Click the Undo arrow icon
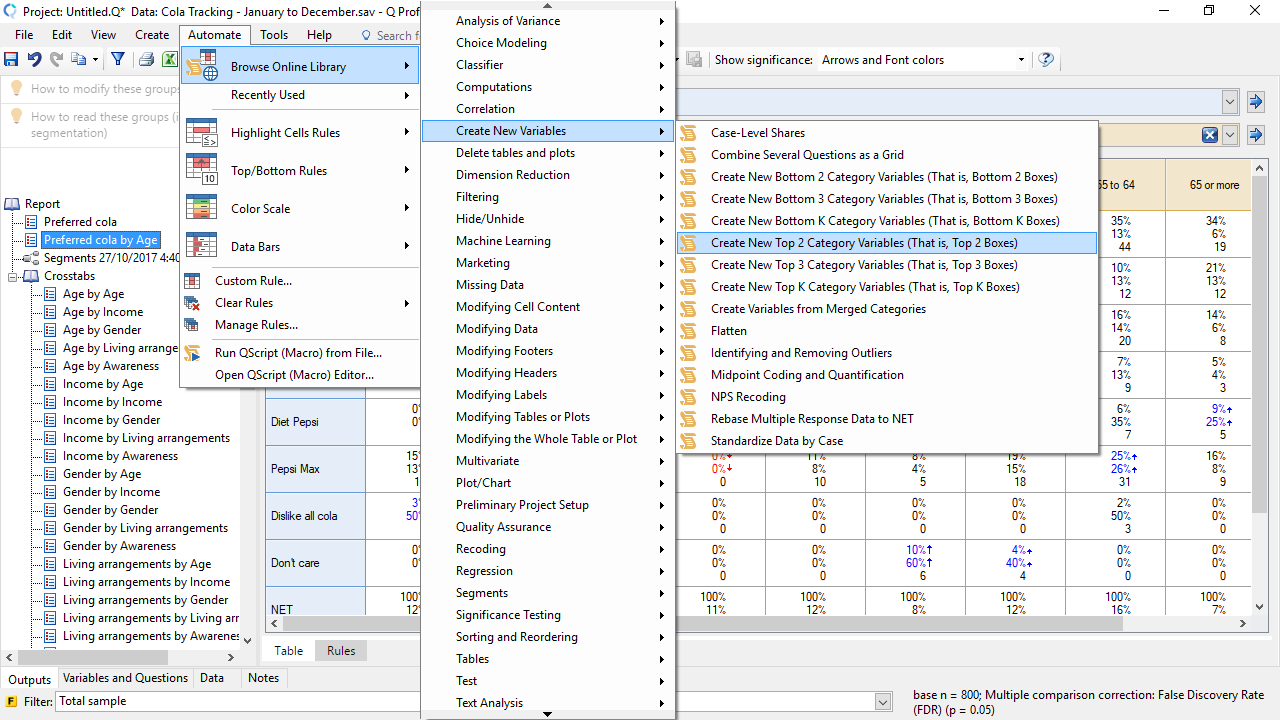This screenshot has height=720, width=1280. (35, 60)
